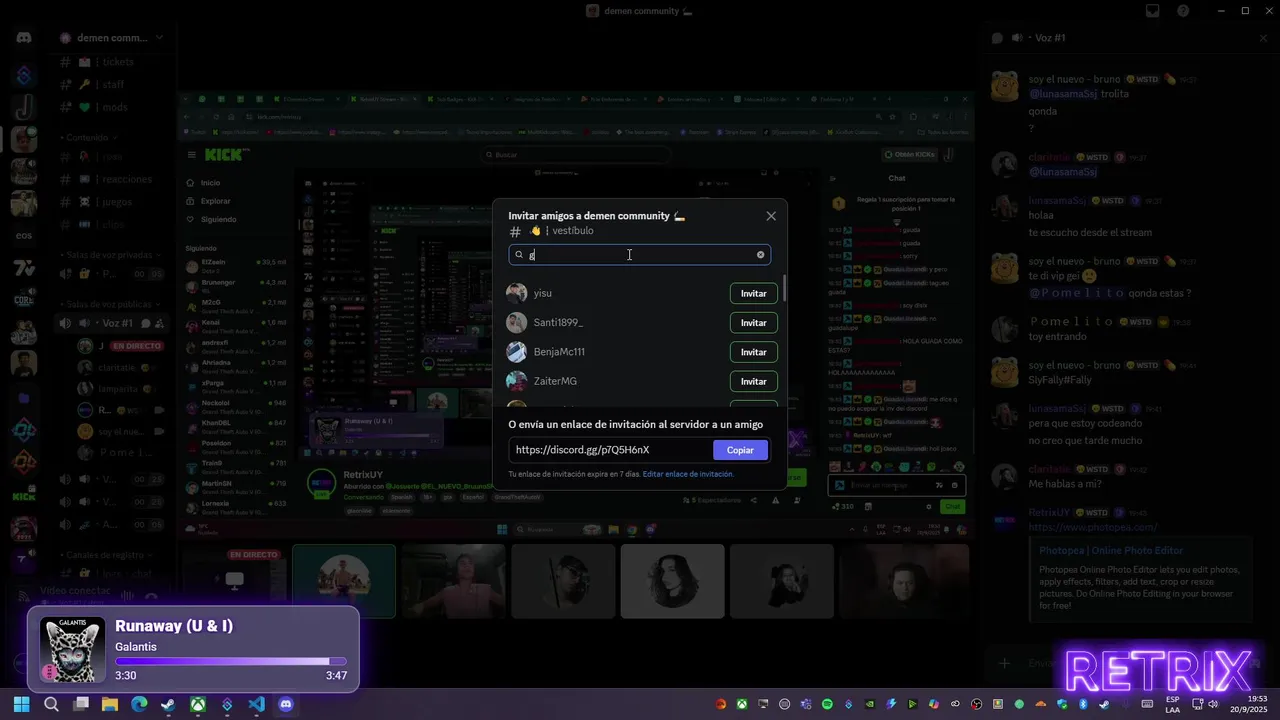Open the juegos text channel

(113, 202)
